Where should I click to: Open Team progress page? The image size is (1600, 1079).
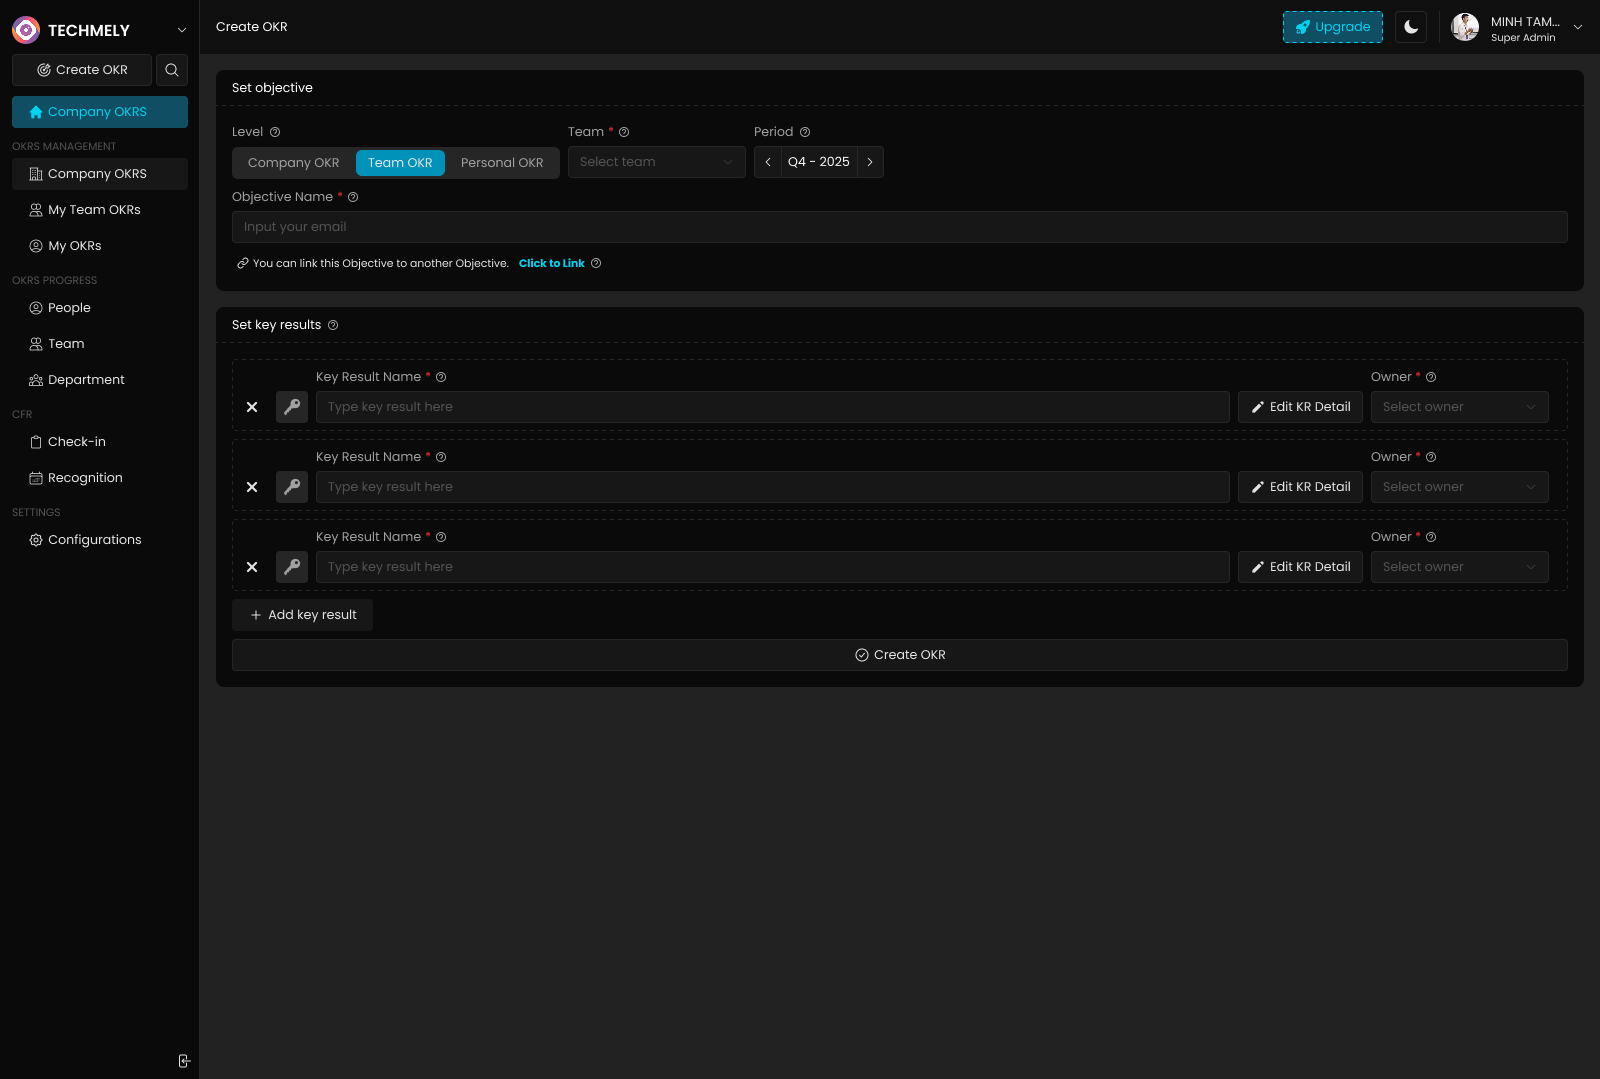(x=100, y=344)
